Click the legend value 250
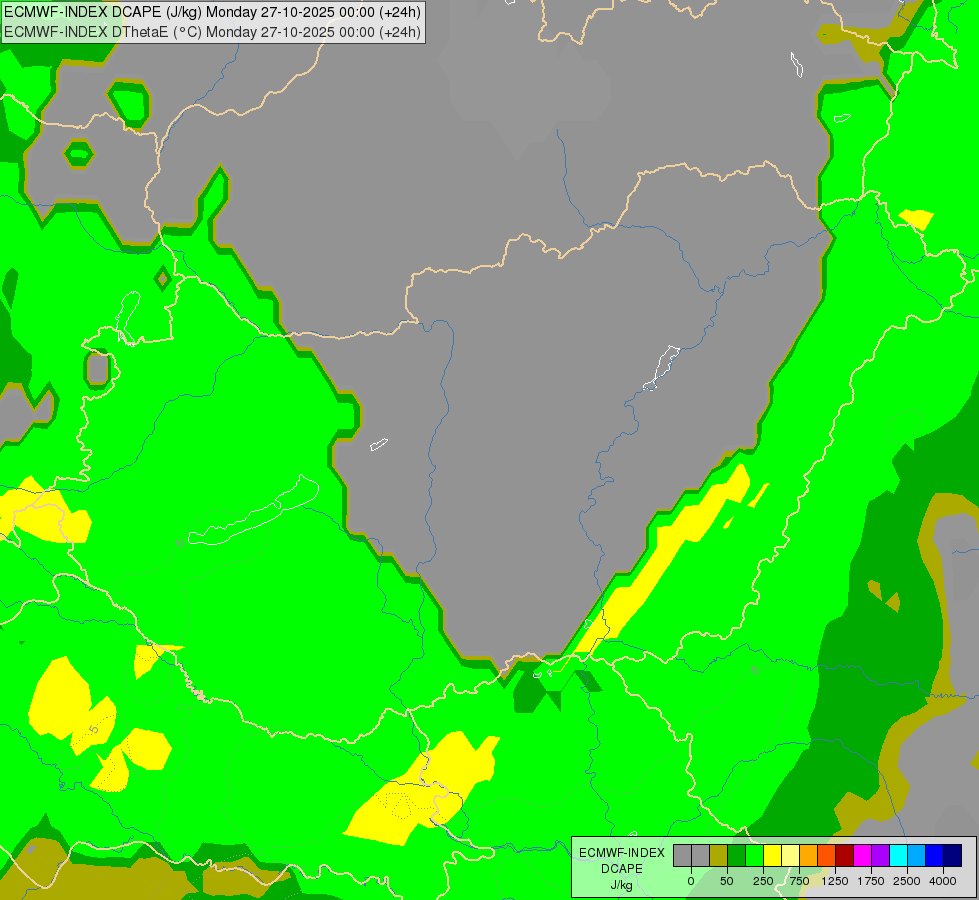979x900 pixels. [763, 881]
